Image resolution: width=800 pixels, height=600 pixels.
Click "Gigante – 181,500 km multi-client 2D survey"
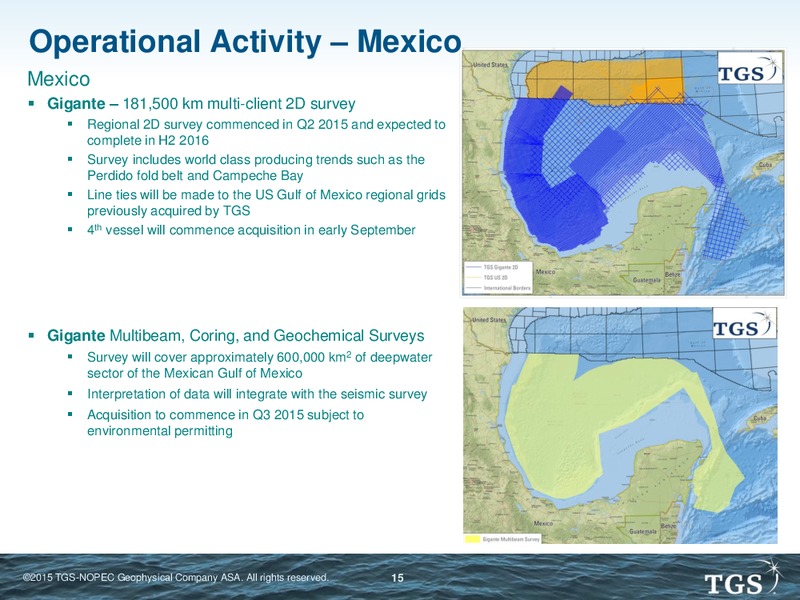coord(201,104)
